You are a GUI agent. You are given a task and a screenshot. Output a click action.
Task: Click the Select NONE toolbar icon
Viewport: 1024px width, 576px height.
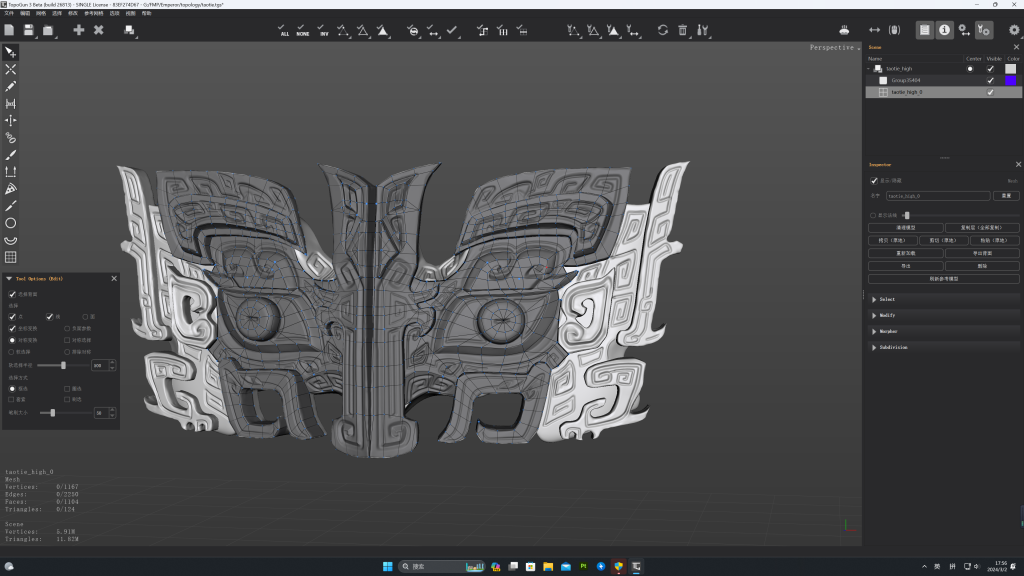pos(302,30)
